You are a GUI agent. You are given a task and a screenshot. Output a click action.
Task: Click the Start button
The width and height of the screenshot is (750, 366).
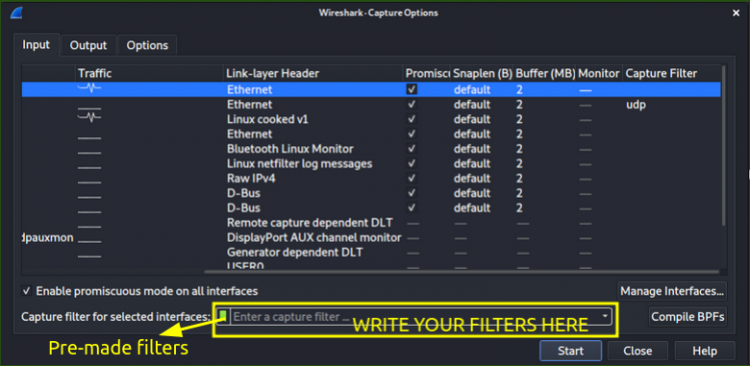tap(570, 351)
